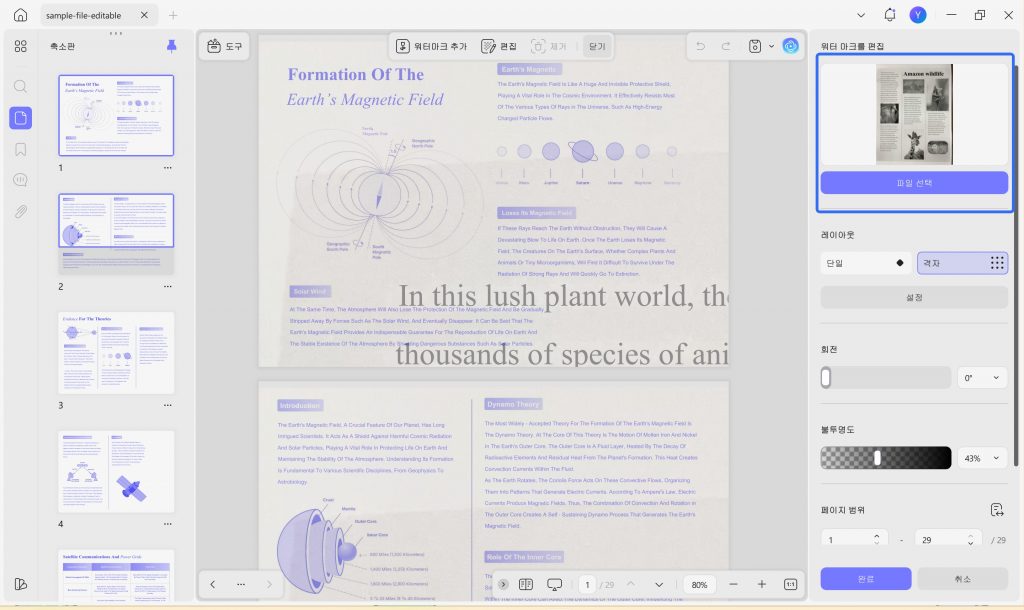This screenshot has width=1024, height=610.
Task: Increase the page range start value
Action: pyautogui.click(x=876, y=536)
